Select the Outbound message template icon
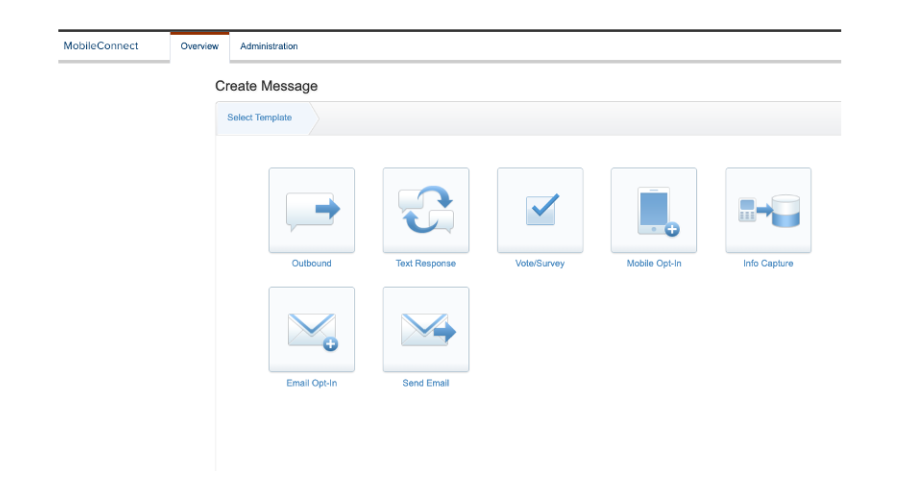This screenshot has width=900, height=500. [312, 210]
